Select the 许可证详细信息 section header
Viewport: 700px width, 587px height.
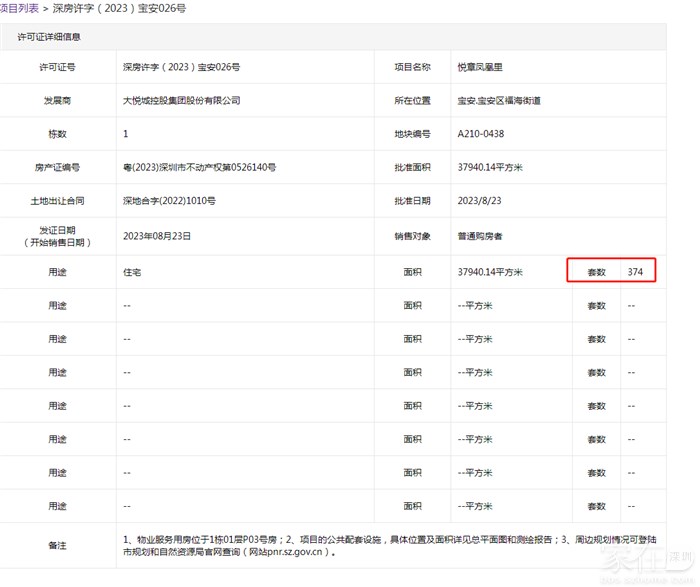[49, 37]
